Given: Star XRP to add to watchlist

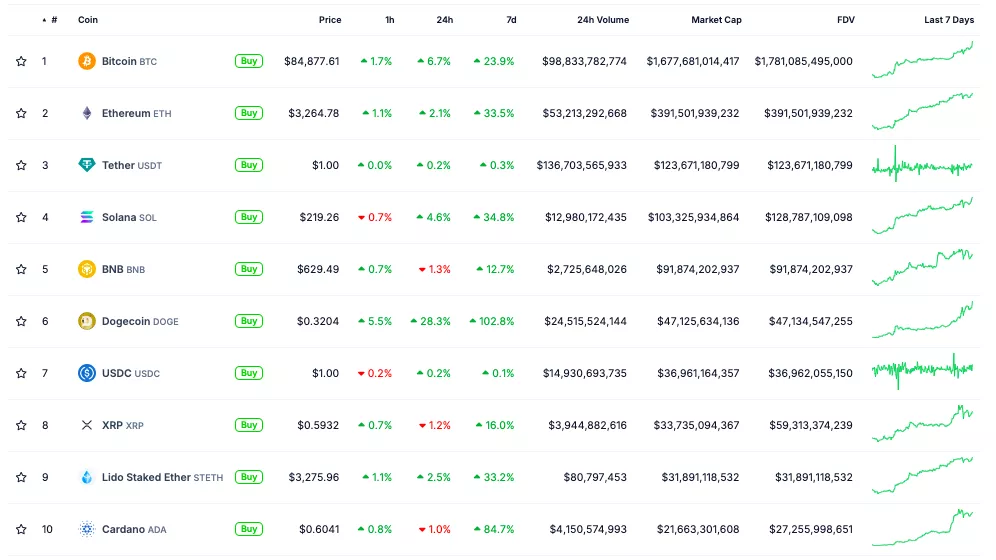Looking at the screenshot, I should [21, 425].
